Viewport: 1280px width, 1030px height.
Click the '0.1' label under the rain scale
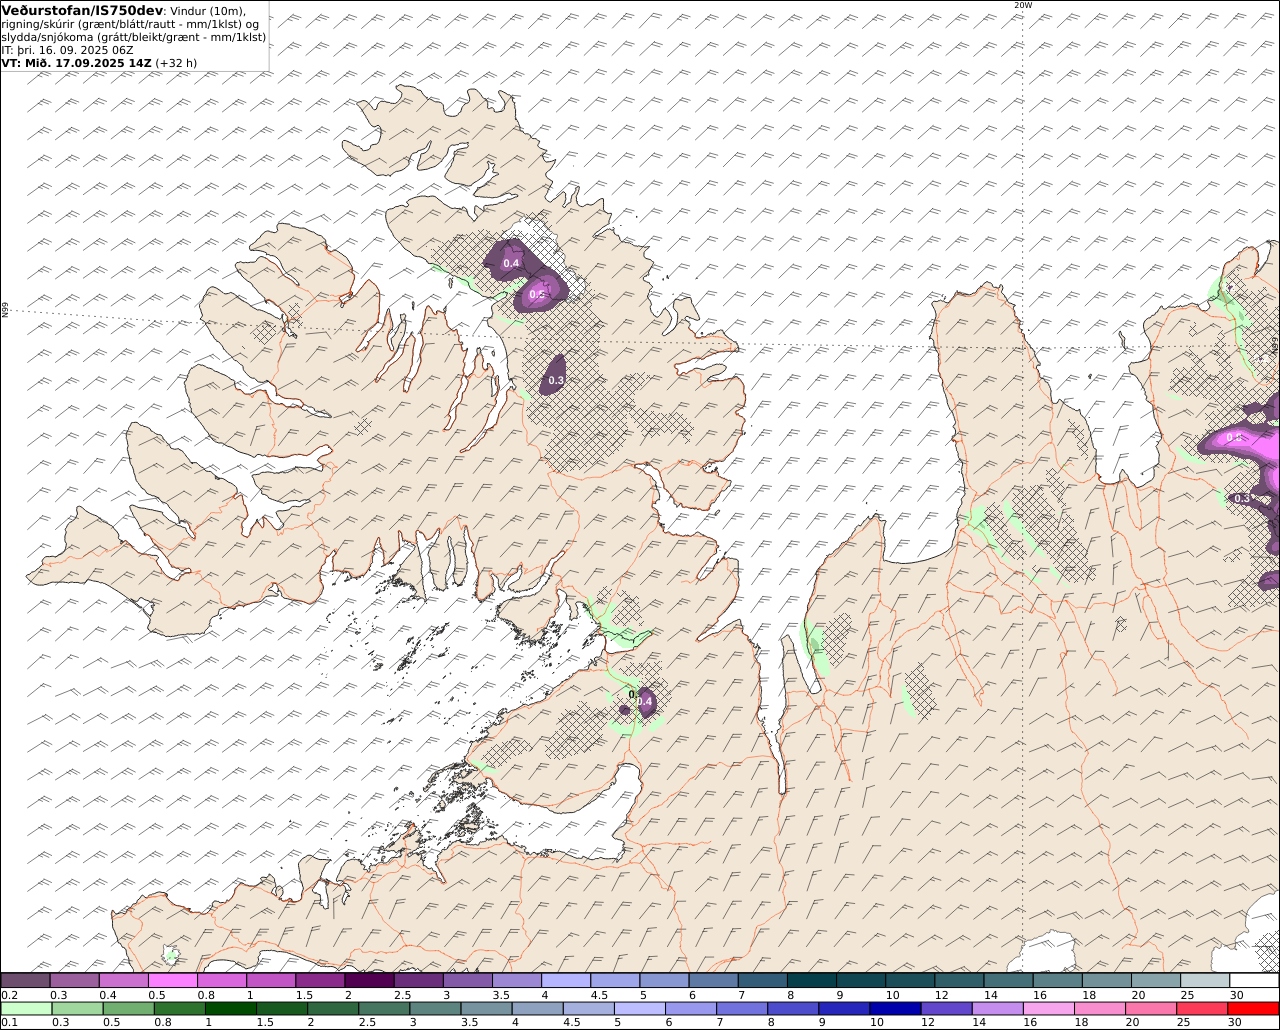9,1022
